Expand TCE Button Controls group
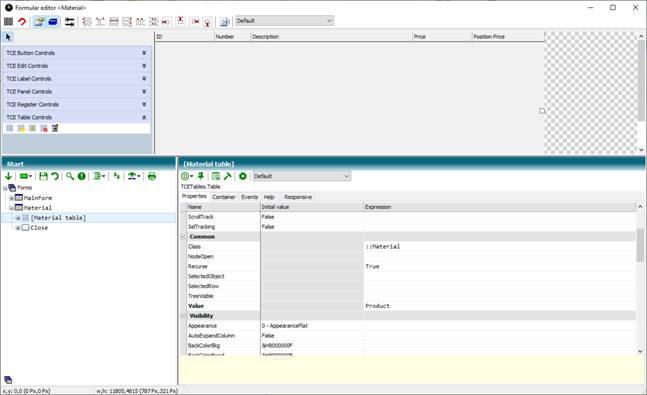 coord(77,53)
